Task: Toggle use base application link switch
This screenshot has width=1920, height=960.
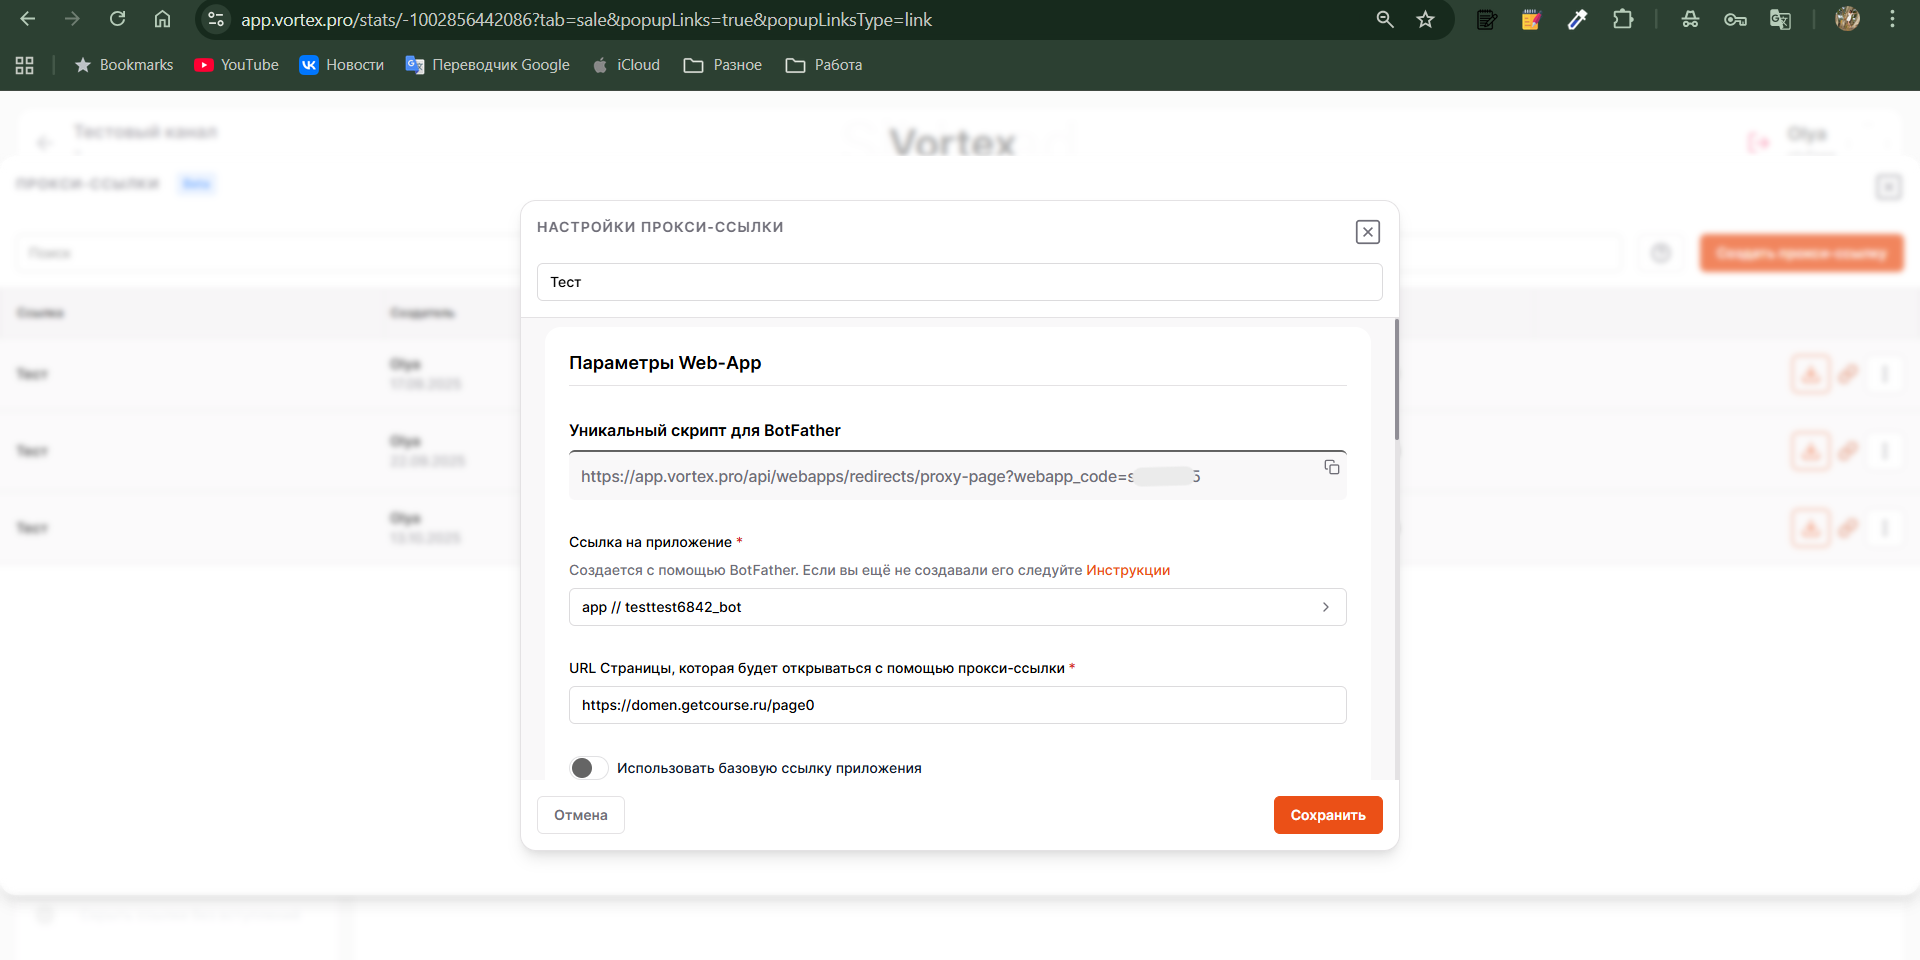Action: [588, 768]
